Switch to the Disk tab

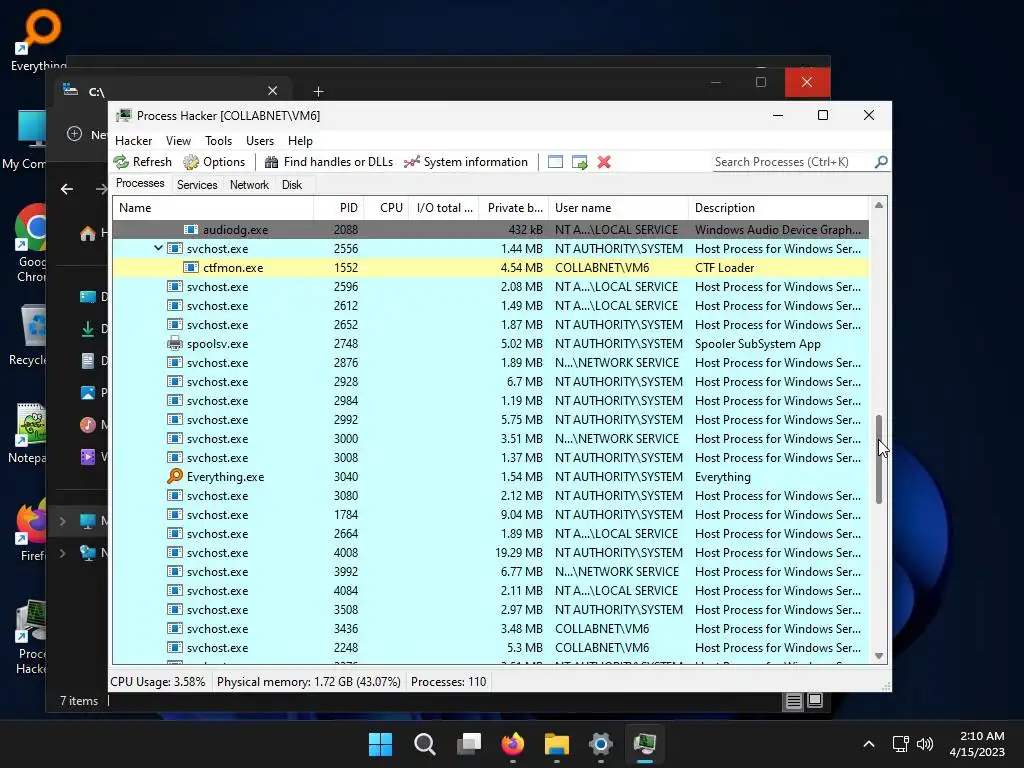coord(292,185)
